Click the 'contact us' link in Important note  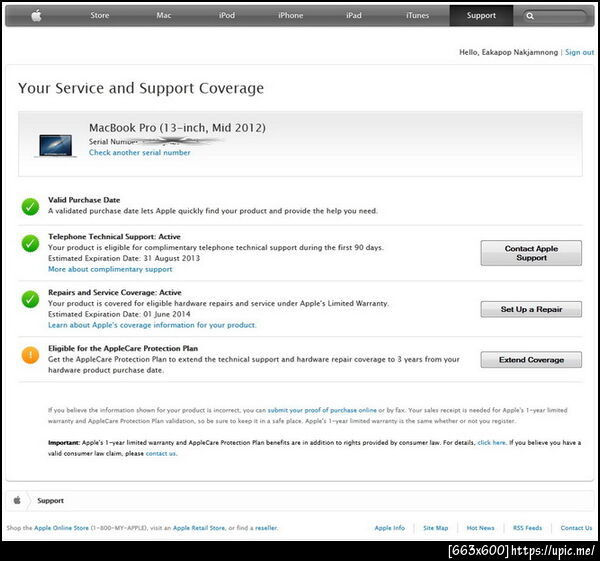(161, 453)
